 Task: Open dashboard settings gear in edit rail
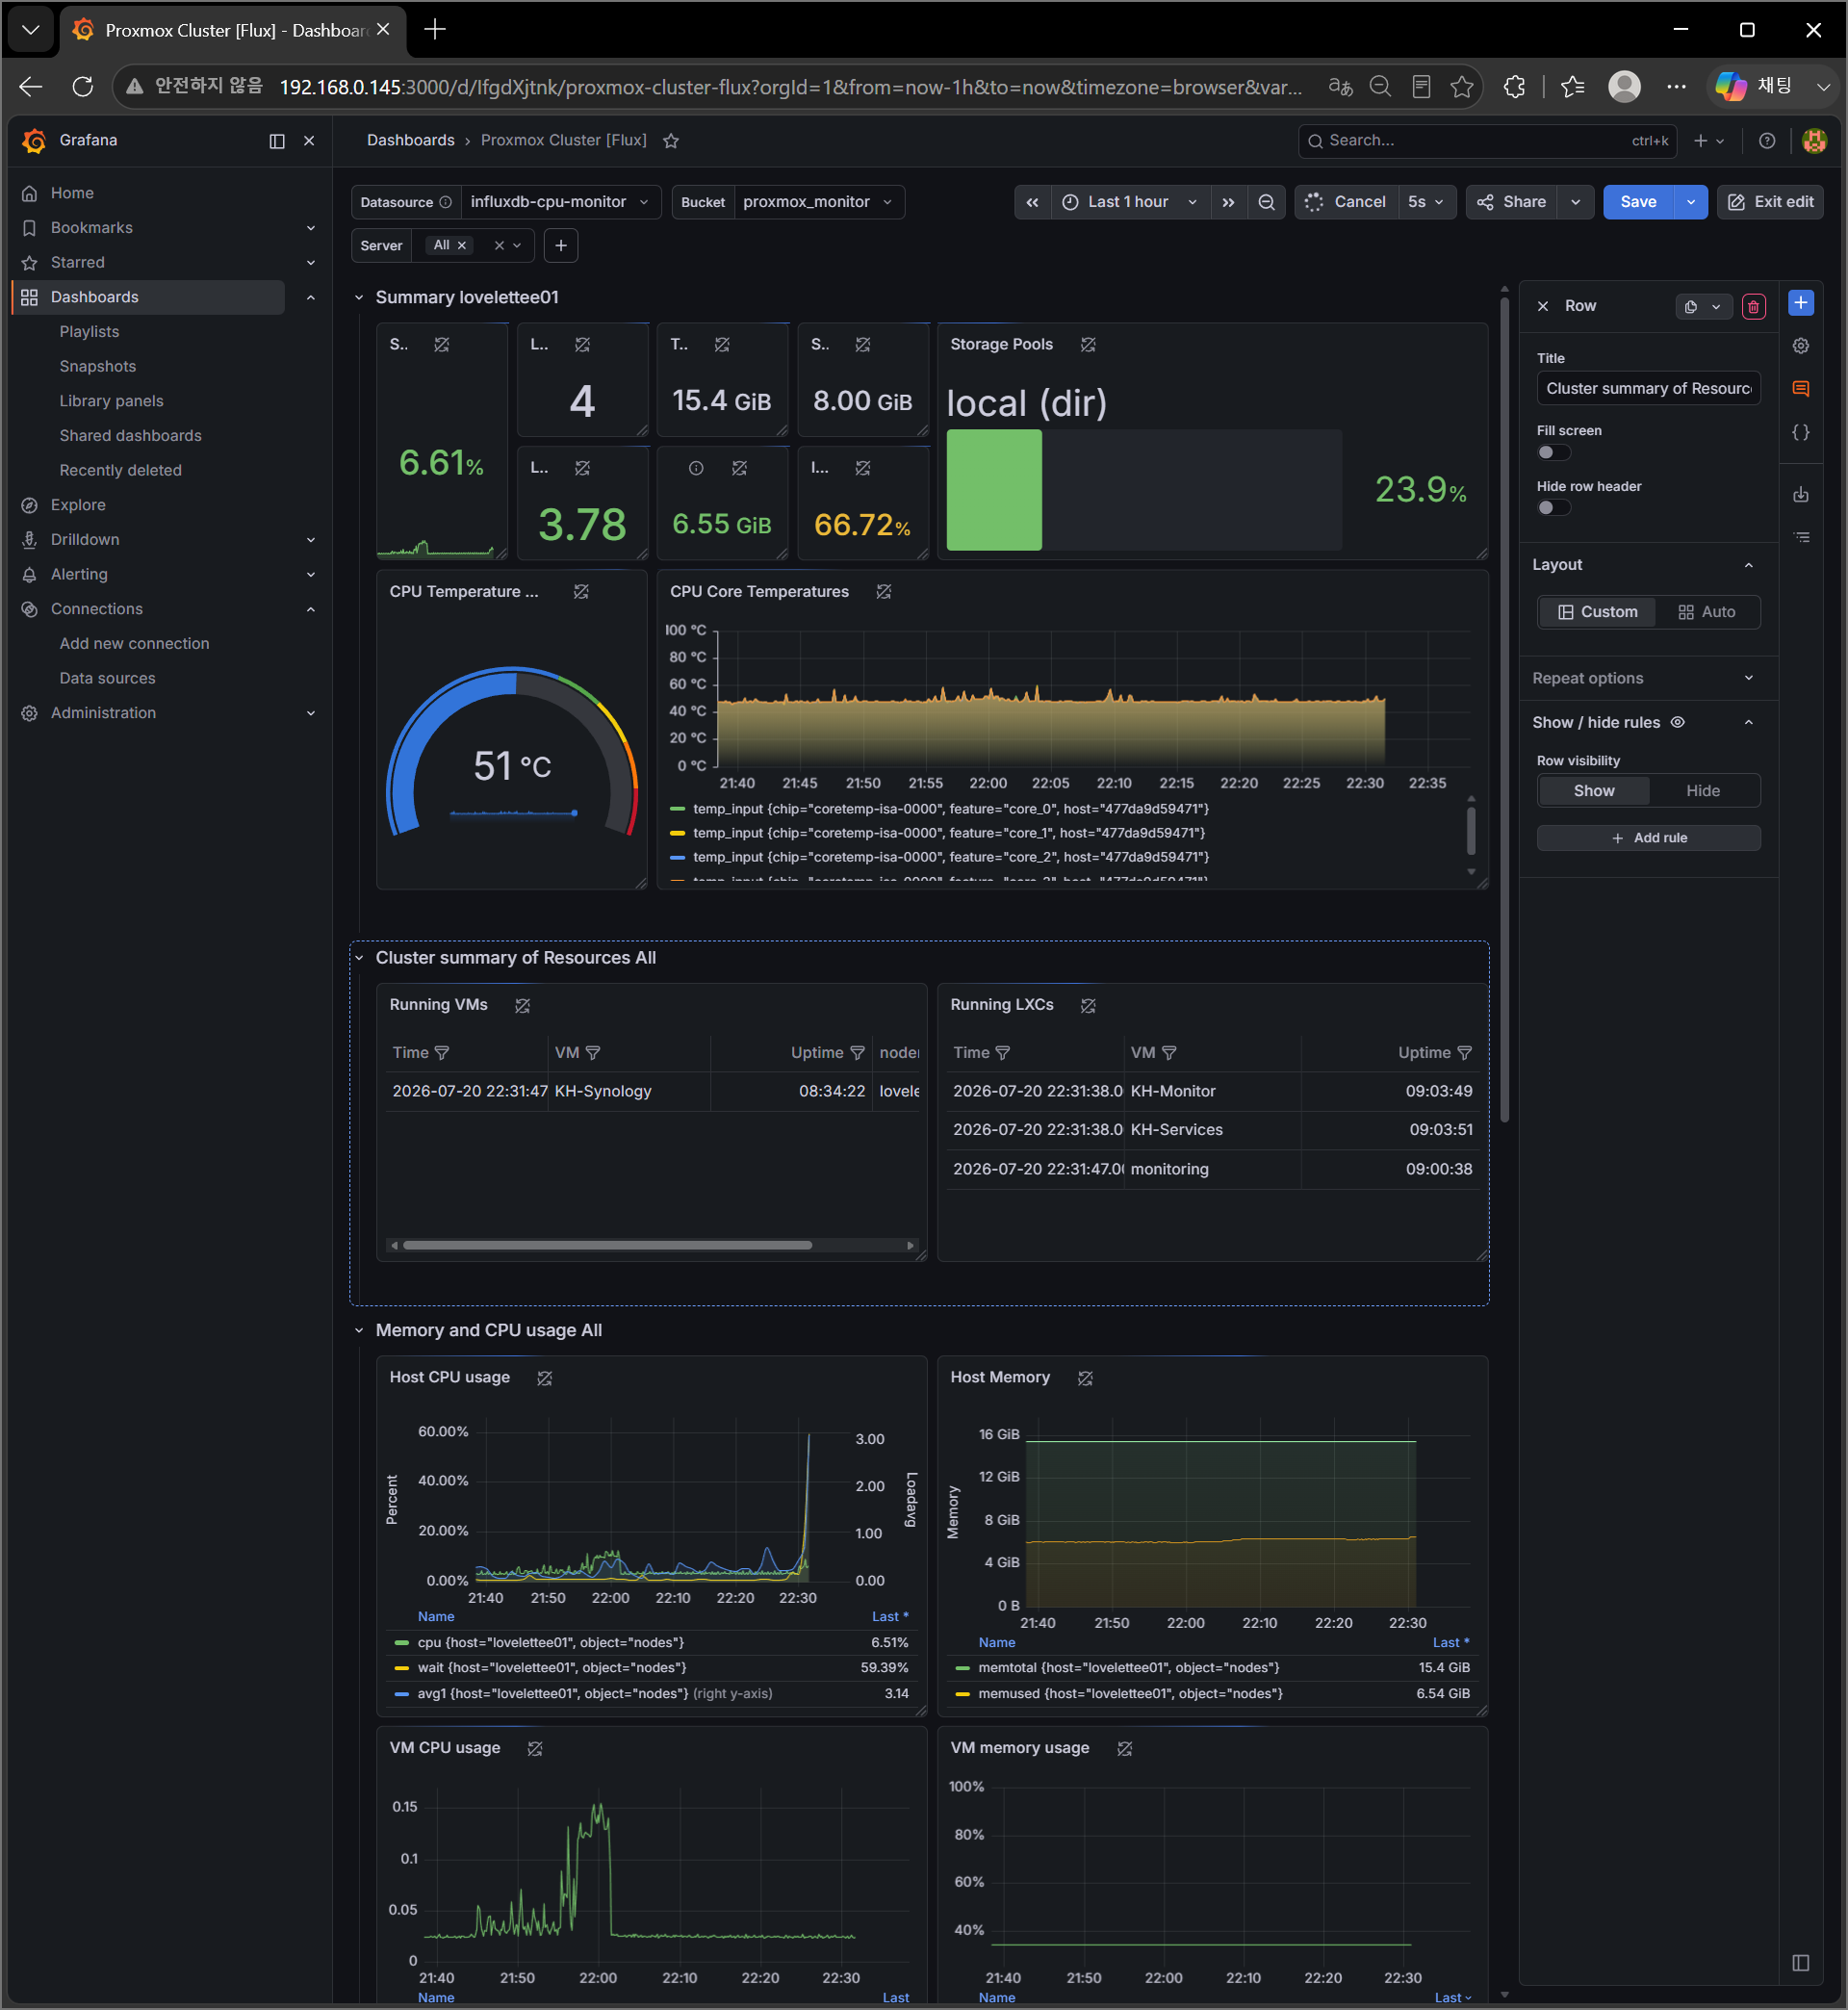click(x=1800, y=346)
